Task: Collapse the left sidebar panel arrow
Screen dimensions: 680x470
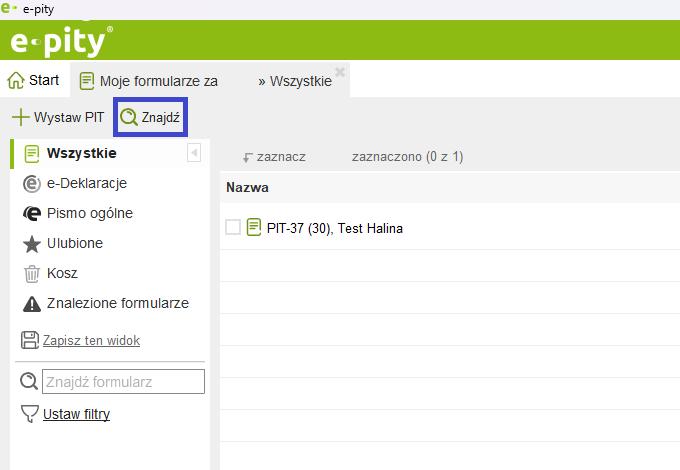Action: coord(194,153)
